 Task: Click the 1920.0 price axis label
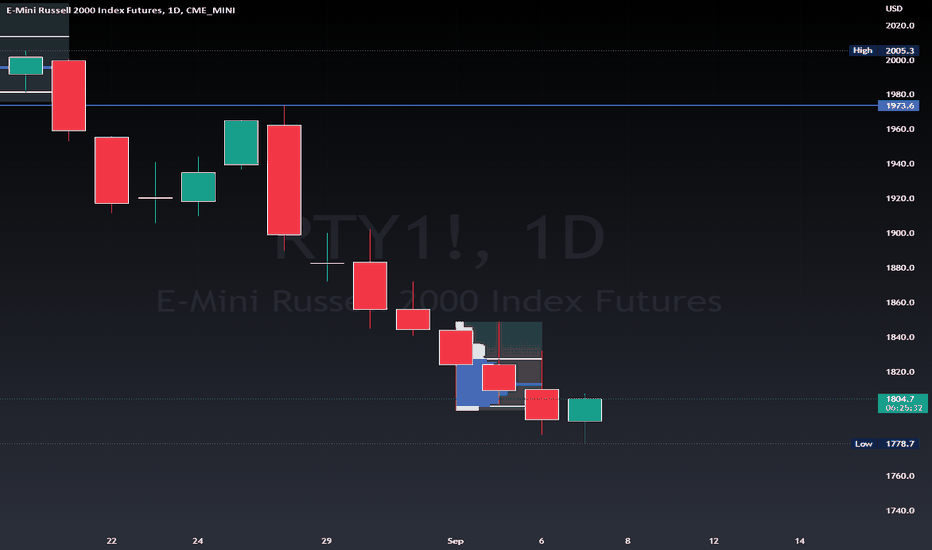pos(900,198)
